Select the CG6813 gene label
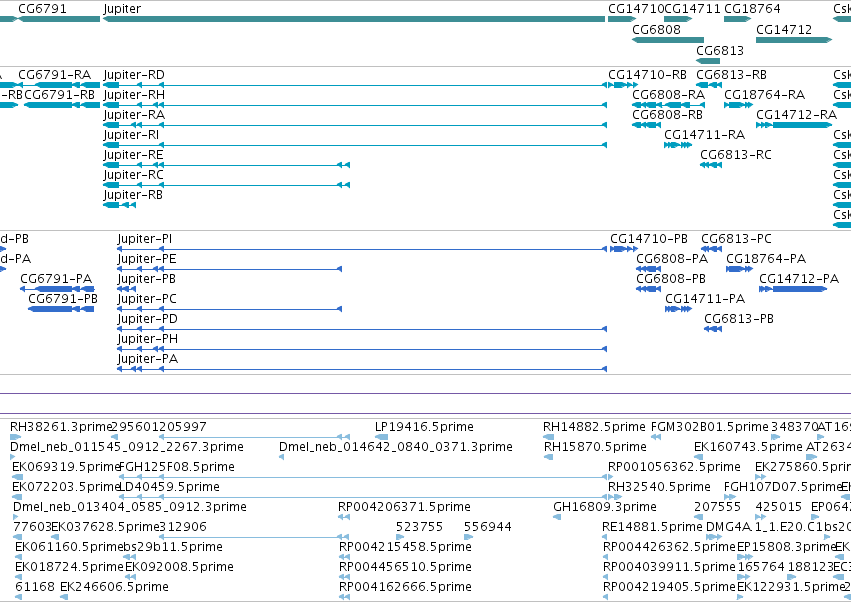The height and width of the screenshot is (602, 851). 720,50
